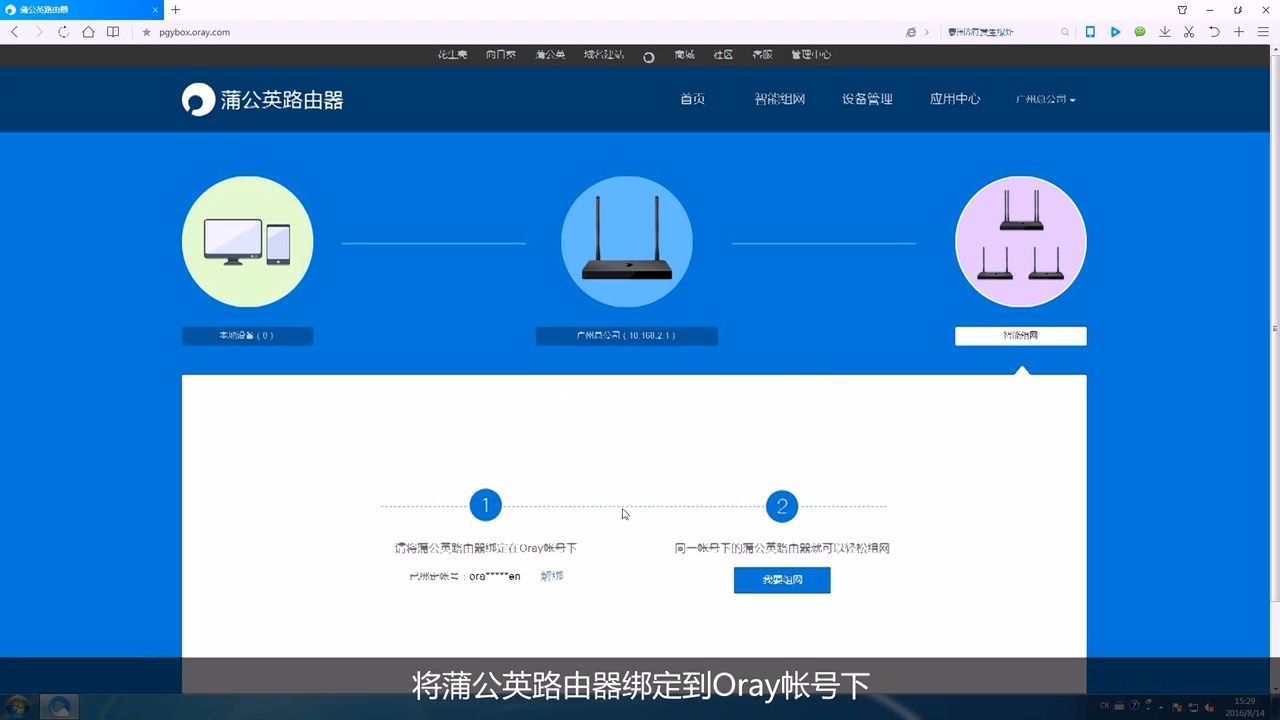Open the 设备管理 navigation item

[x=867, y=99]
